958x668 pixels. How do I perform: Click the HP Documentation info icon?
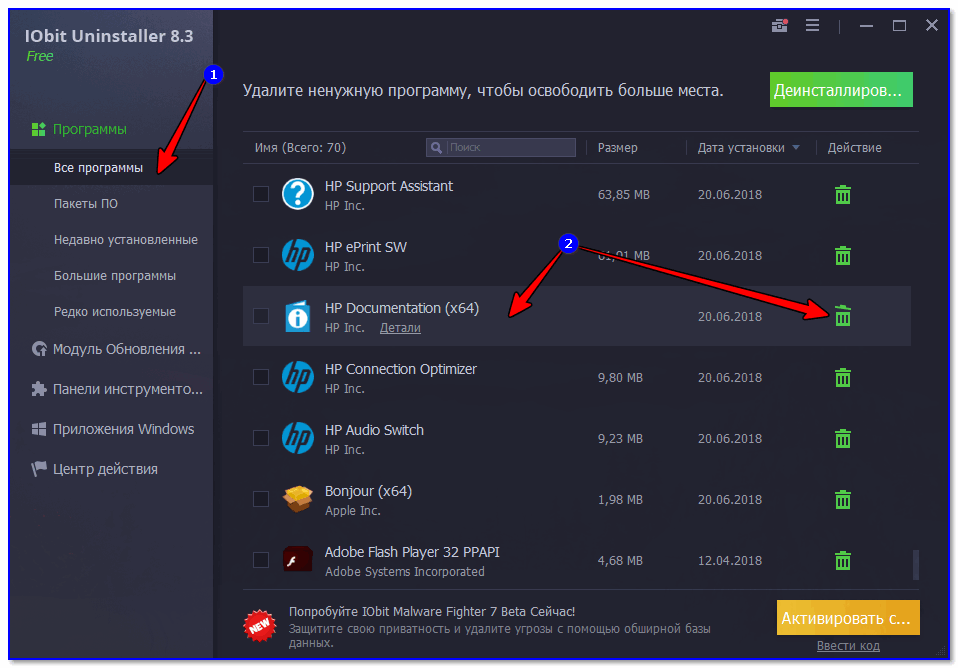[298, 316]
